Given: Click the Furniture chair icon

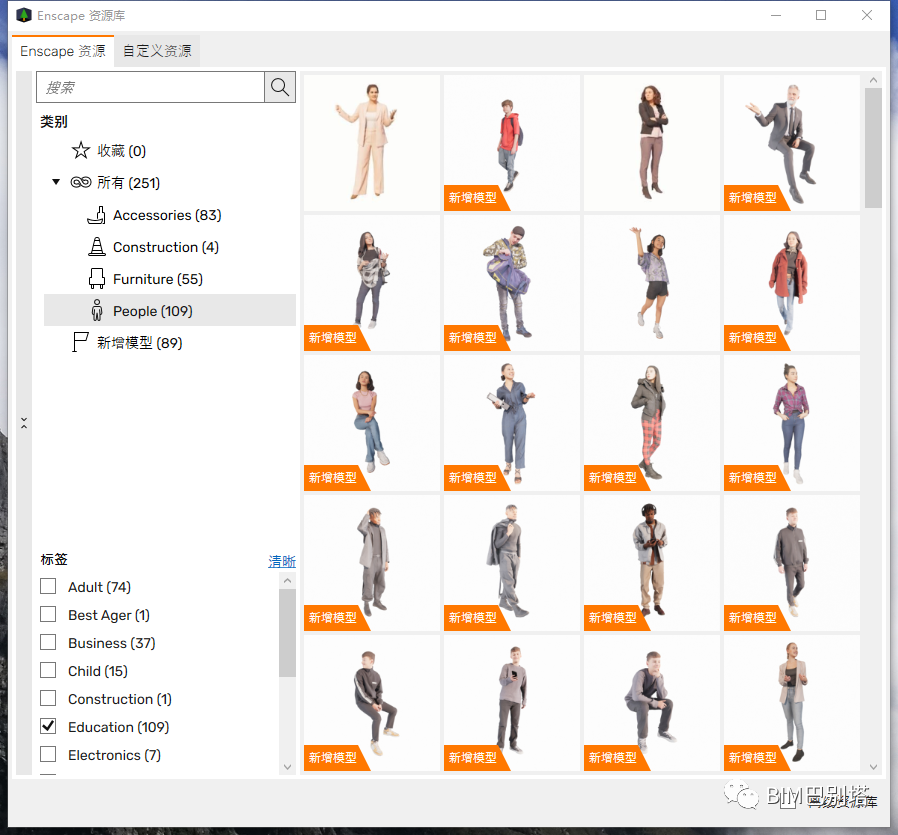Looking at the screenshot, I should 97,279.
